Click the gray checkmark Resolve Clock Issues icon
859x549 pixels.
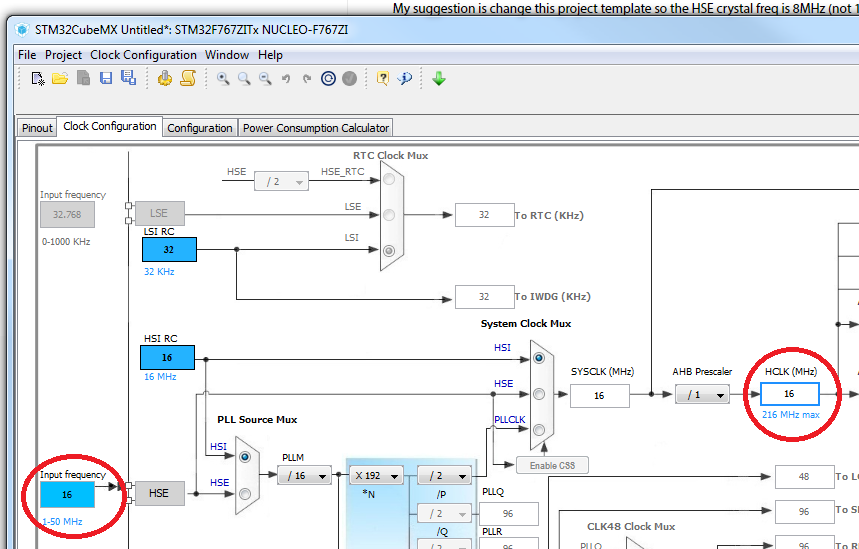click(350, 79)
